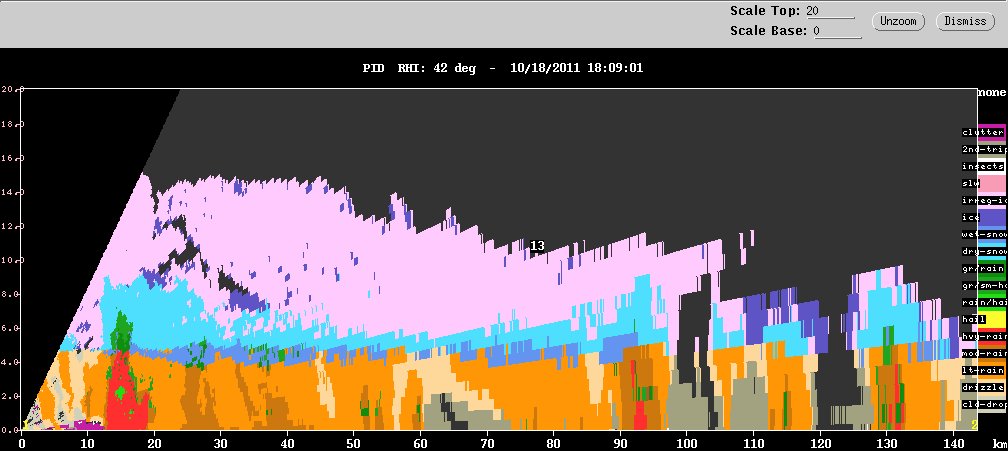1008x451 pixels.
Task: Click the 'km' axis unit label
Action: coord(999,444)
